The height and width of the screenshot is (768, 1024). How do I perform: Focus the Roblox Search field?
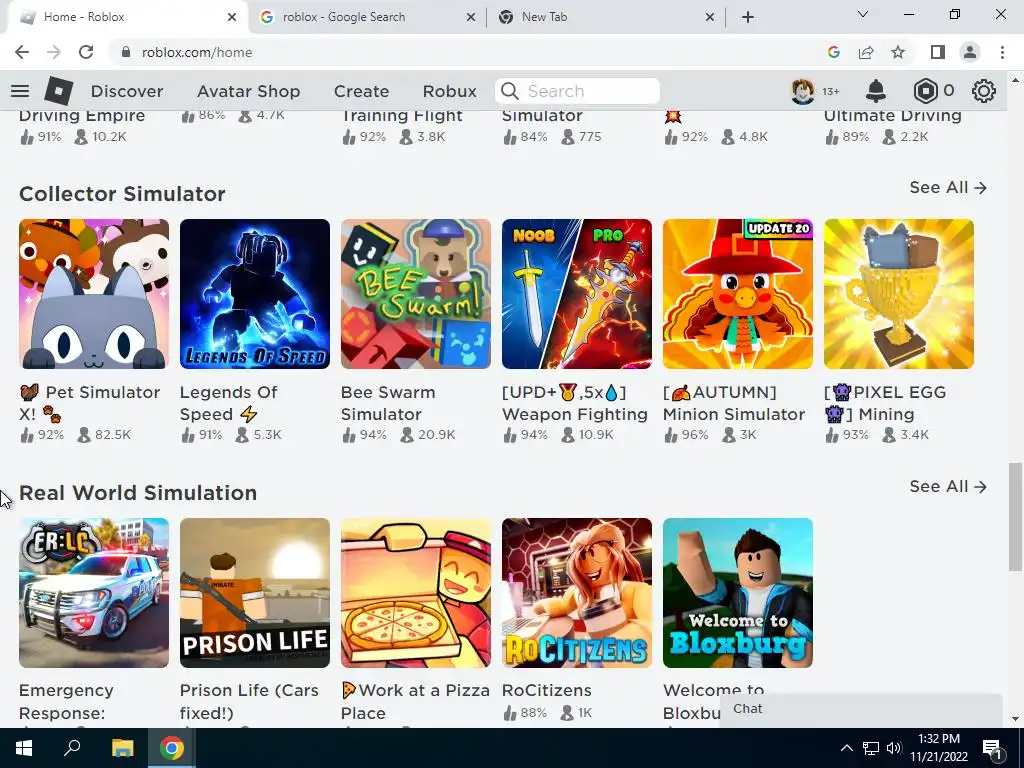(577, 91)
